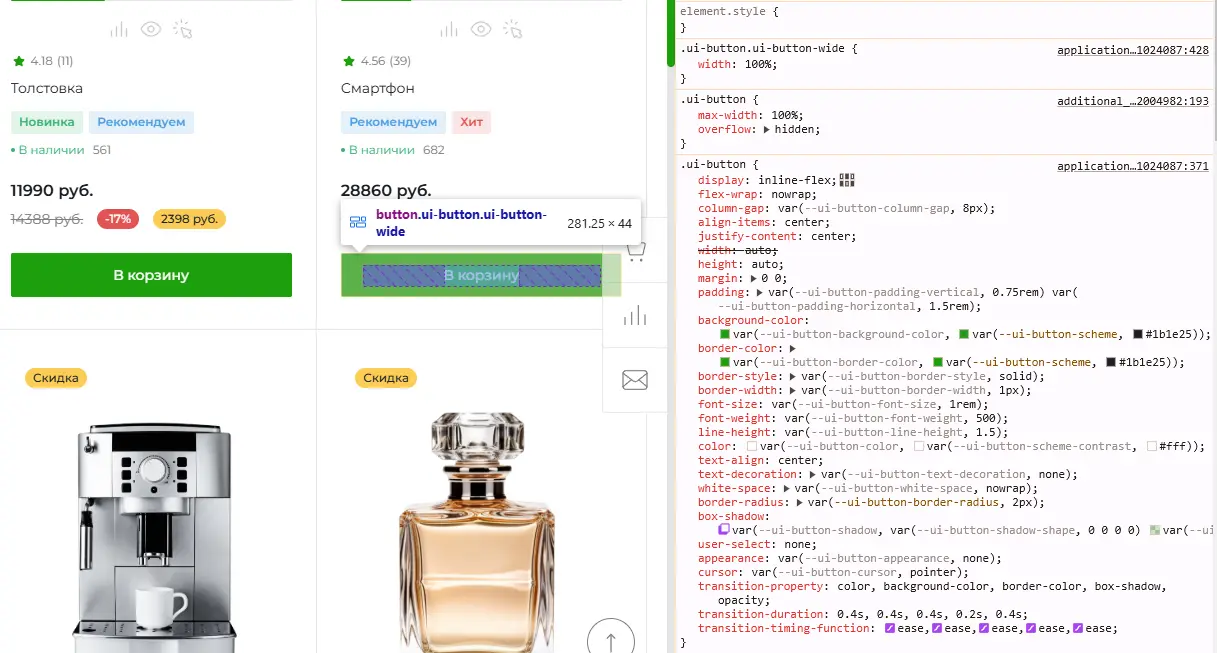Click the one-click buy cursor icon on Толстовка card

click(x=182, y=30)
